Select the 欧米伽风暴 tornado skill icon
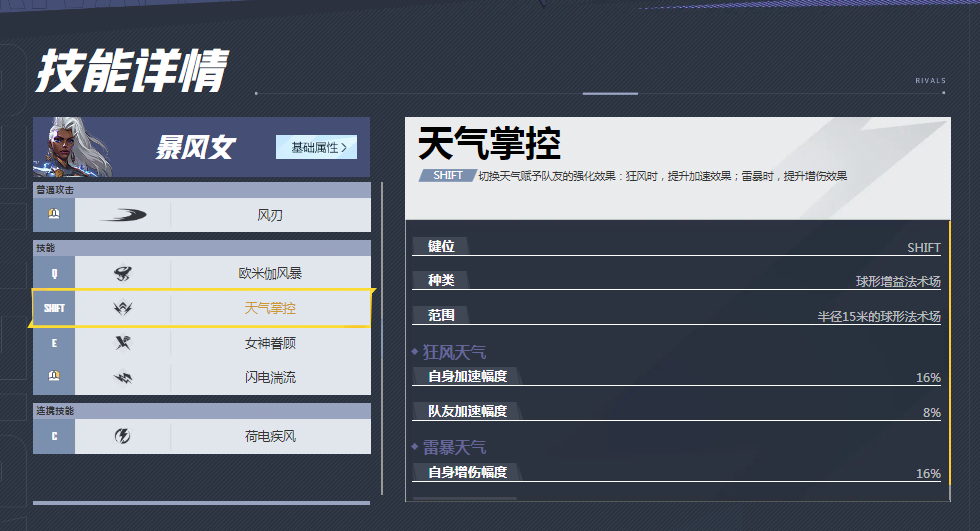The width and height of the screenshot is (980, 531). (122, 273)
